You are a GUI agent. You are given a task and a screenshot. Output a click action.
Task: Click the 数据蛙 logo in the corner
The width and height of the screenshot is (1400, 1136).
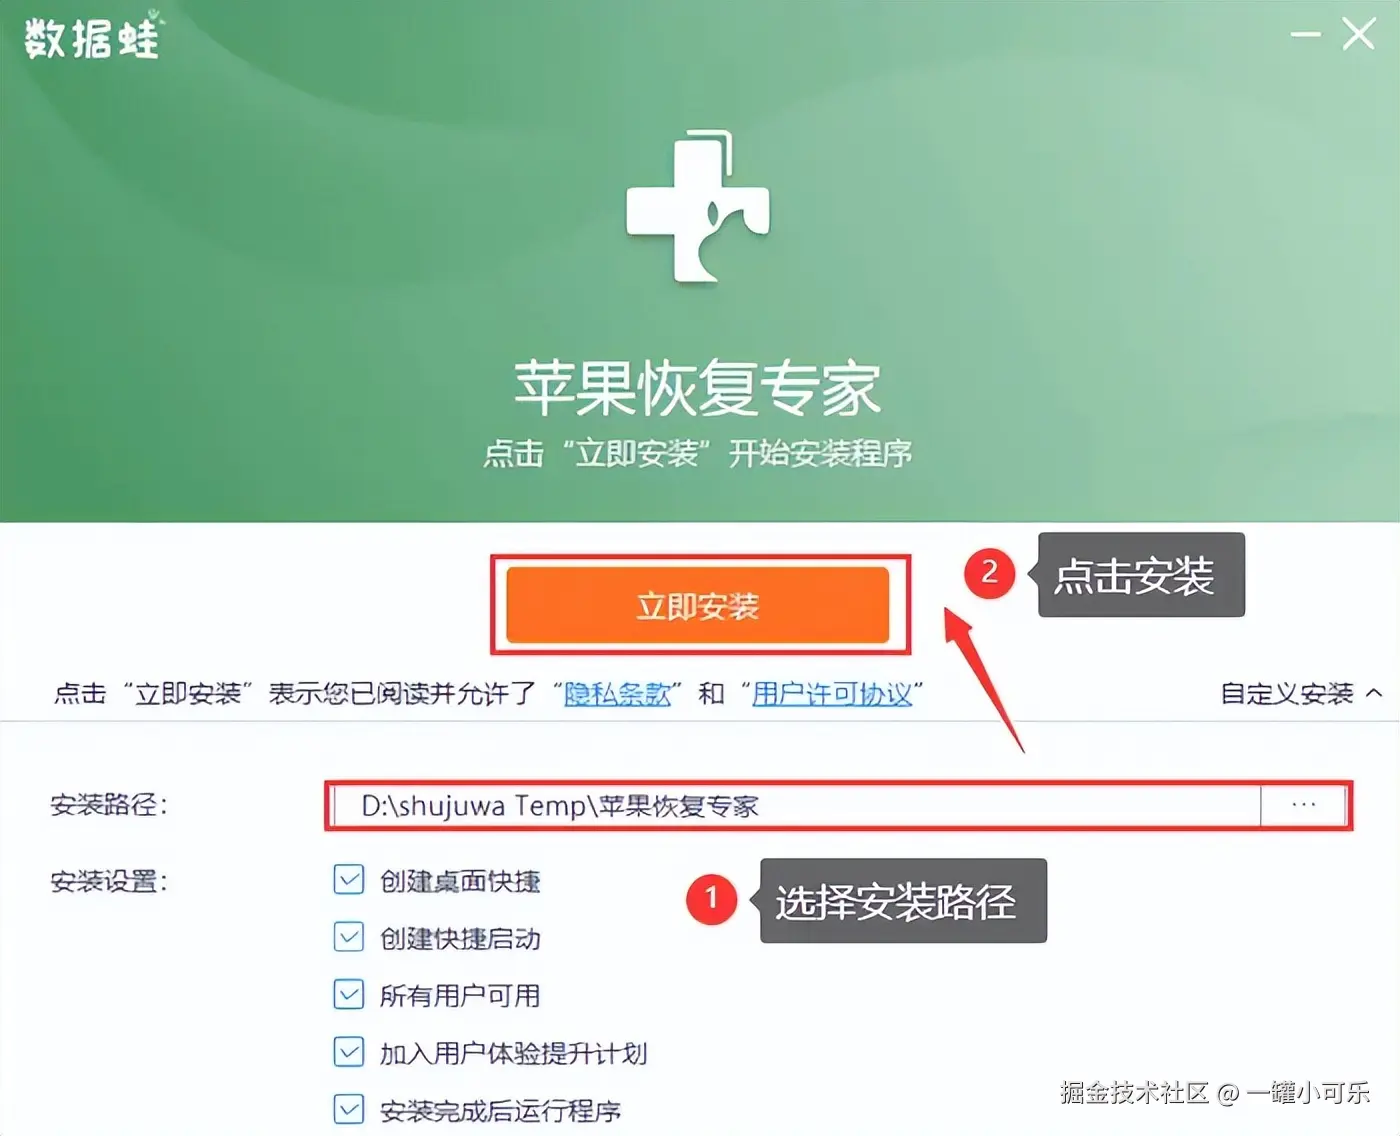point(91,38)
